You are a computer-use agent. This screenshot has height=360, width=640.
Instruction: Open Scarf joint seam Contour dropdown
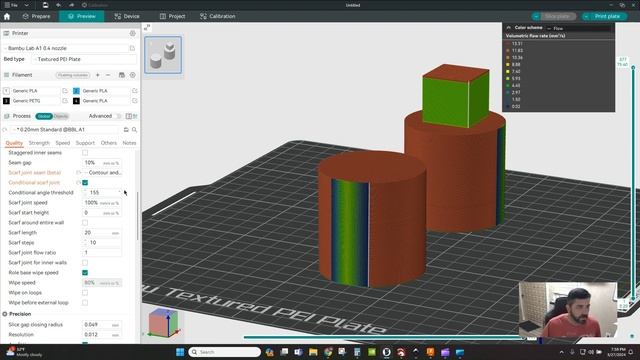pos(102,173)
